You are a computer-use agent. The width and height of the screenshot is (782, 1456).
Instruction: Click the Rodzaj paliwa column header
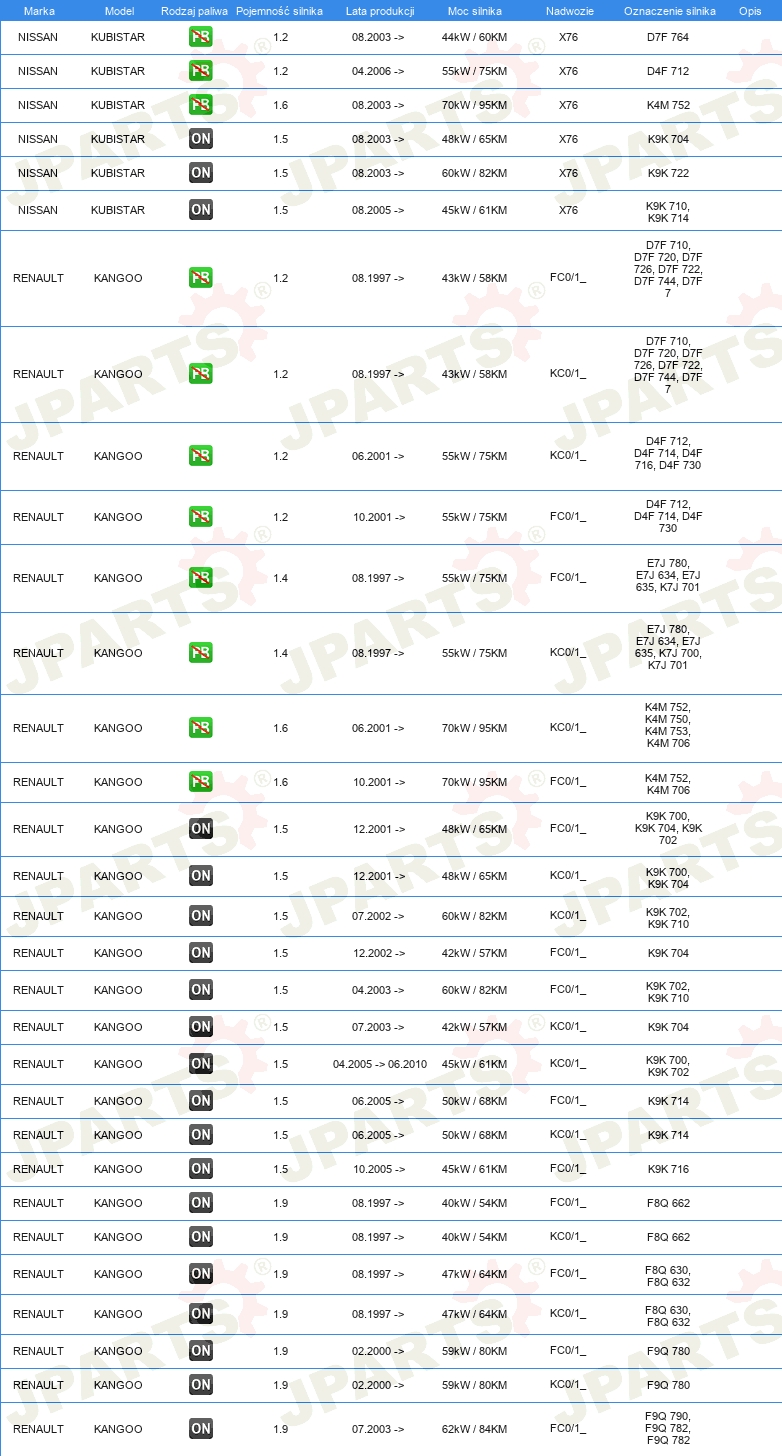[194, 11]
